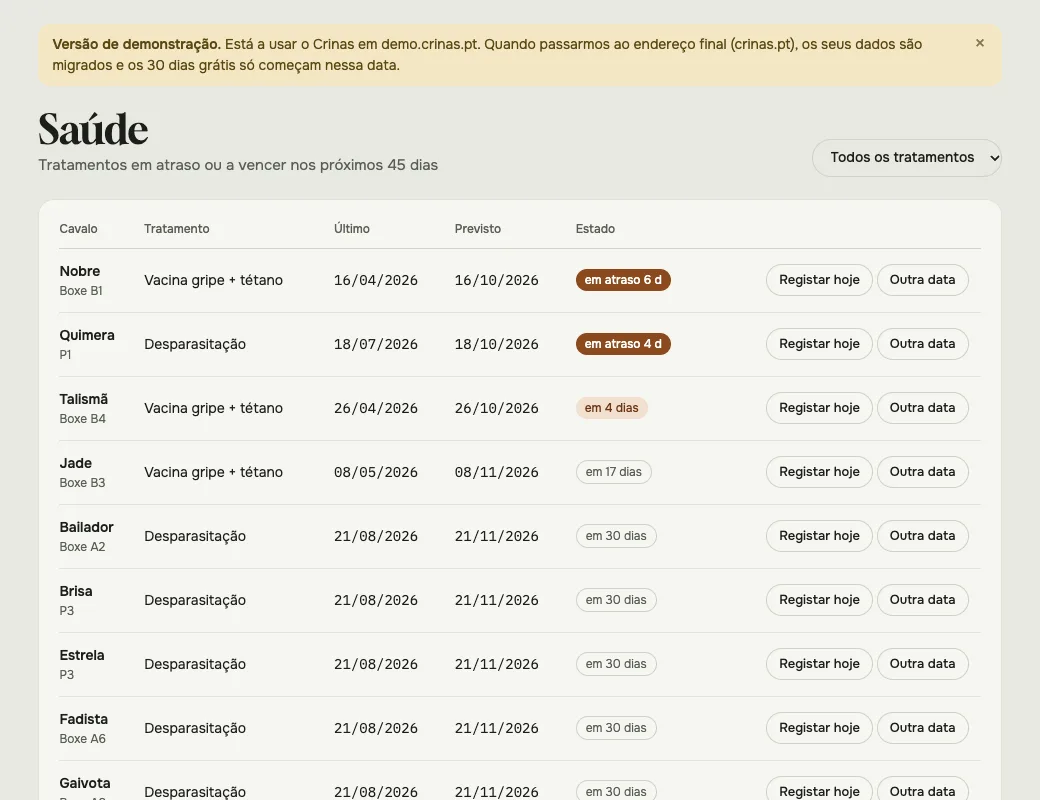Click 'Registar hoje' for Estrela
Screen dimensions: 1040x800
(x=819, y=664)
